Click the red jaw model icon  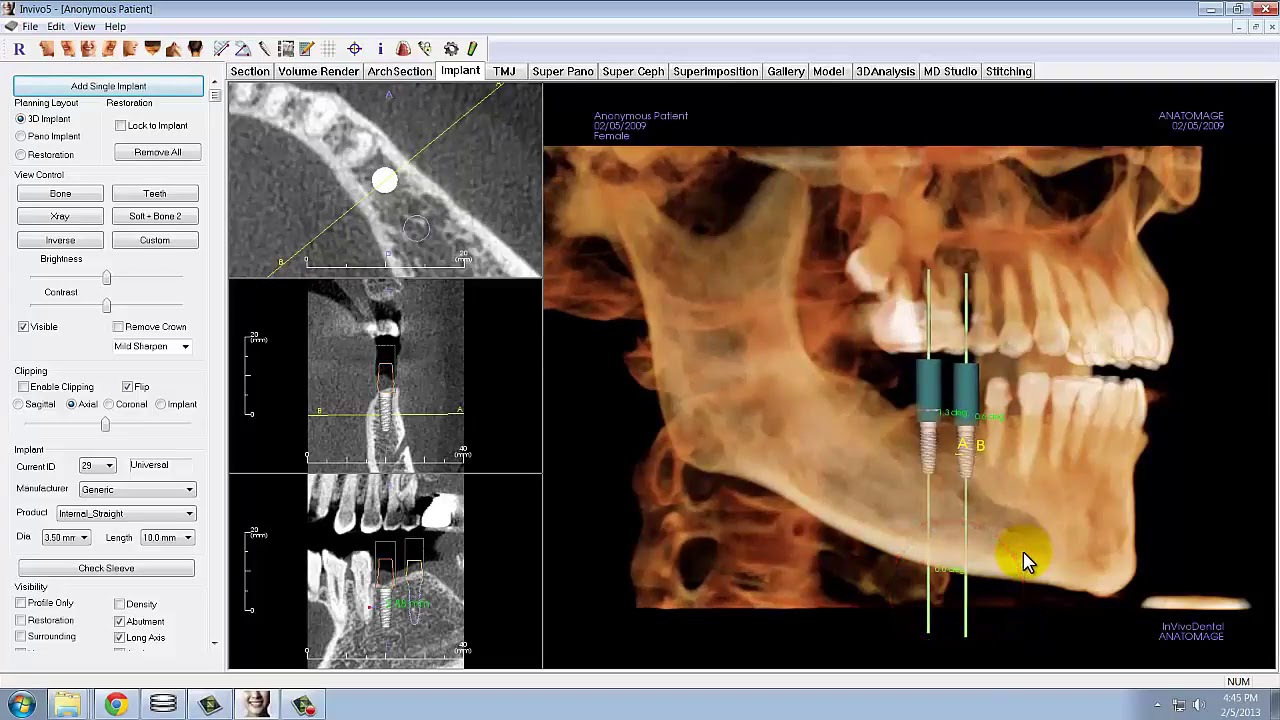[403, 48]
